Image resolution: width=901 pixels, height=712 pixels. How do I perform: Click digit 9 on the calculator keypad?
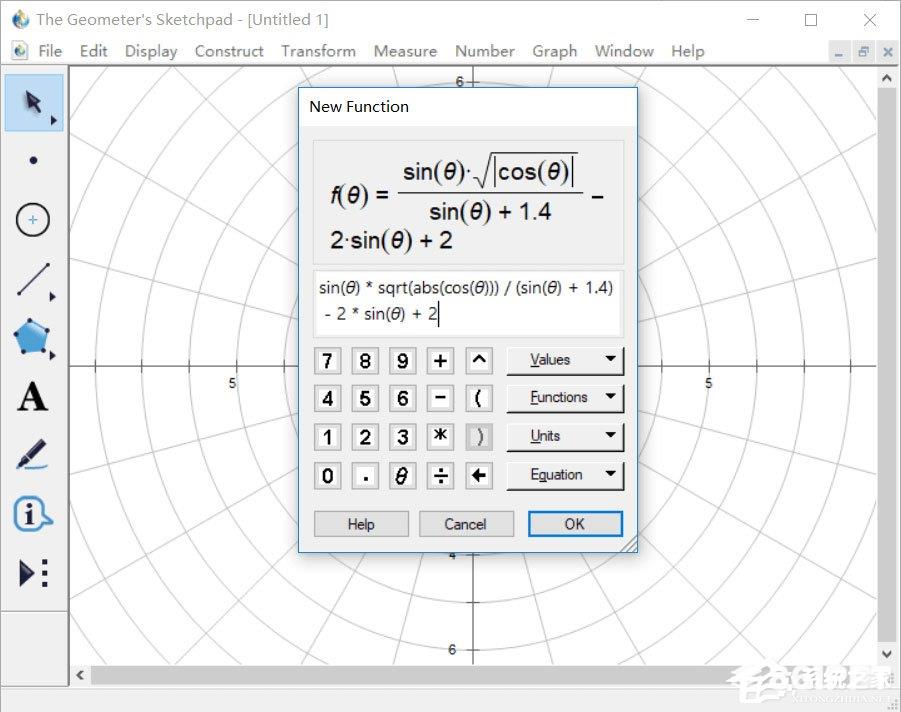[x=402, y=361]
